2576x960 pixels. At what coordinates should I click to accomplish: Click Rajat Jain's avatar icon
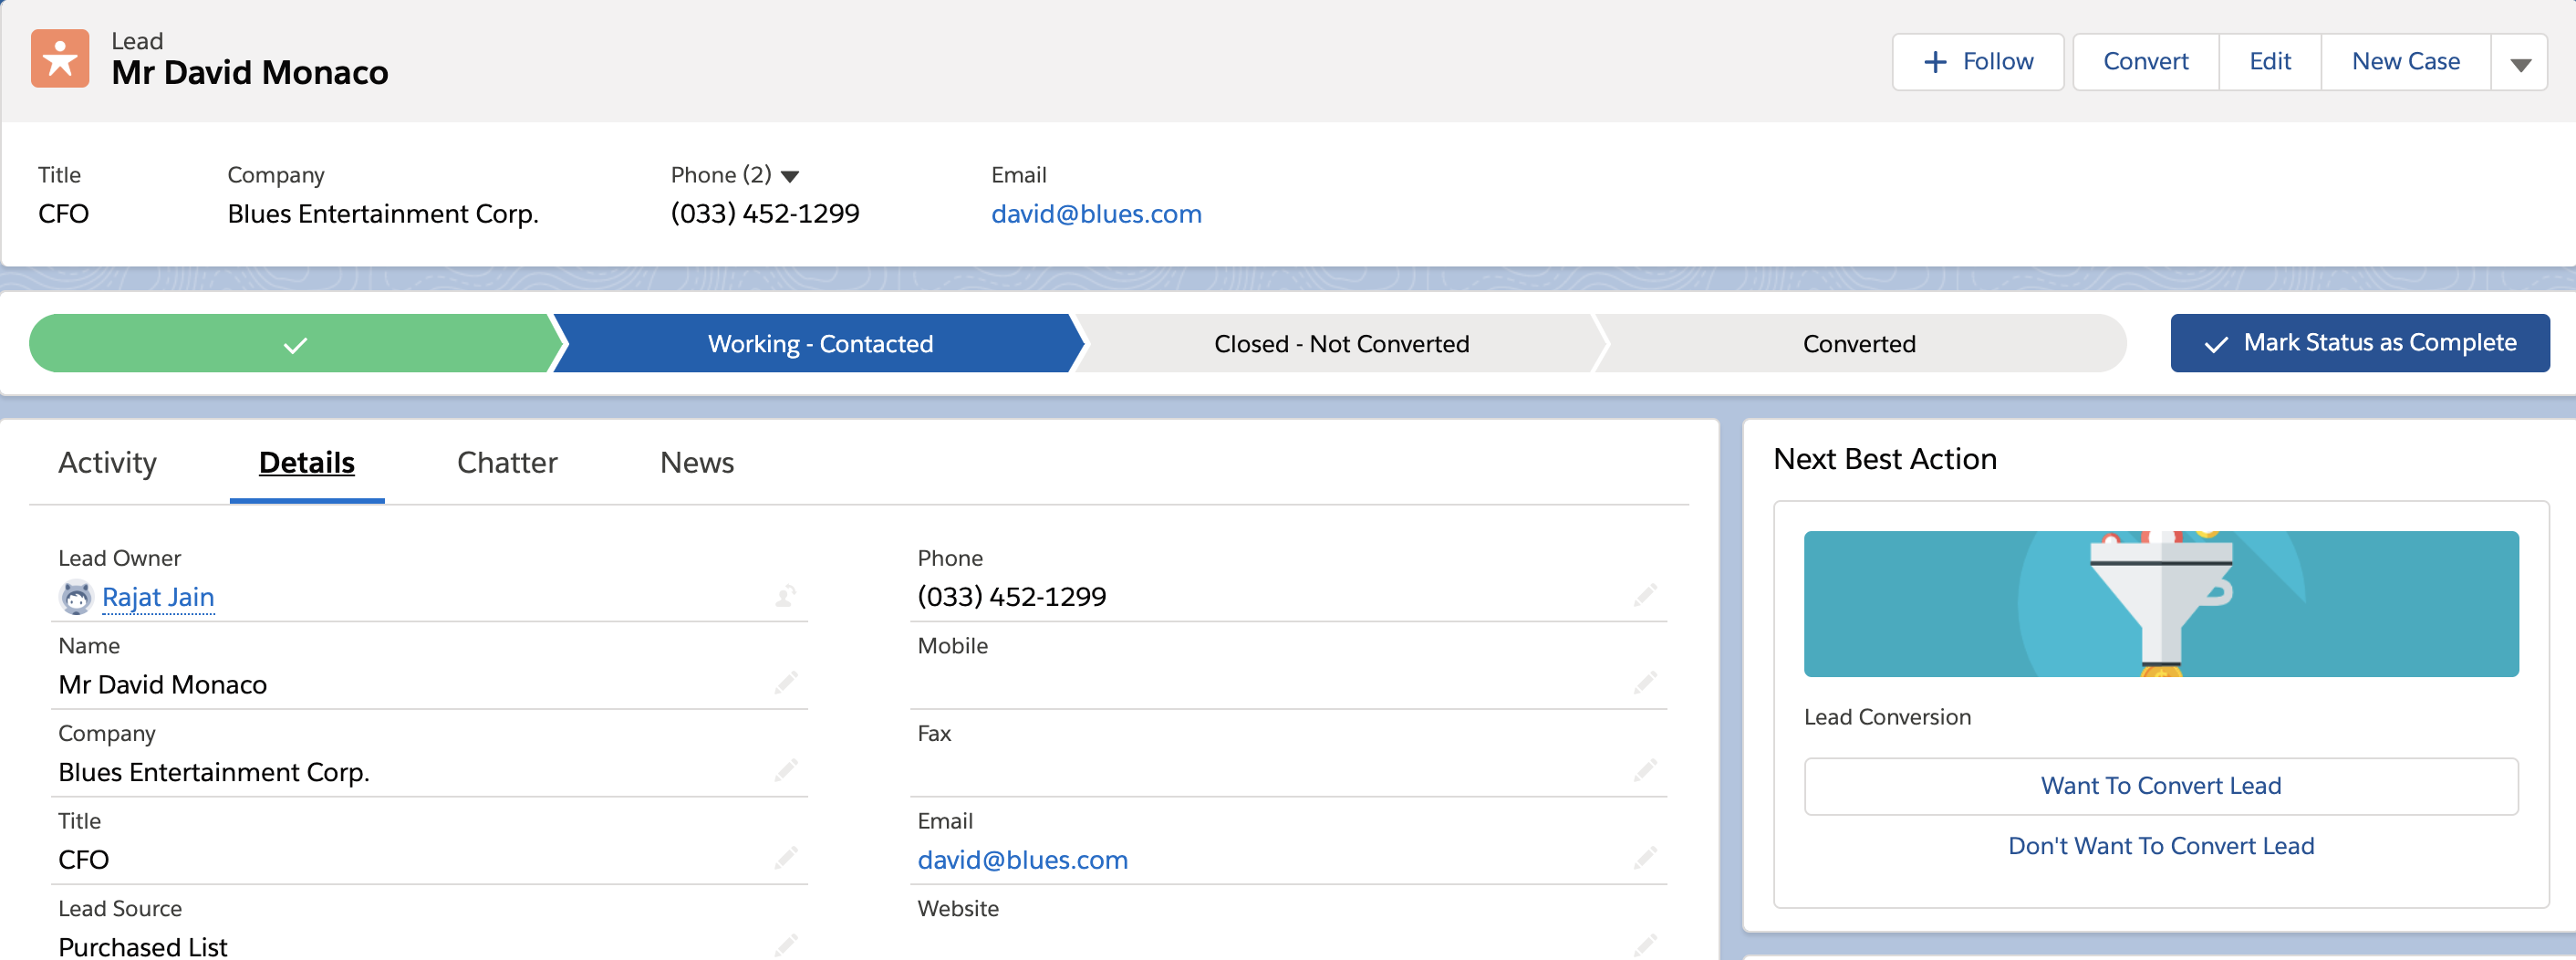coord(76,597)
